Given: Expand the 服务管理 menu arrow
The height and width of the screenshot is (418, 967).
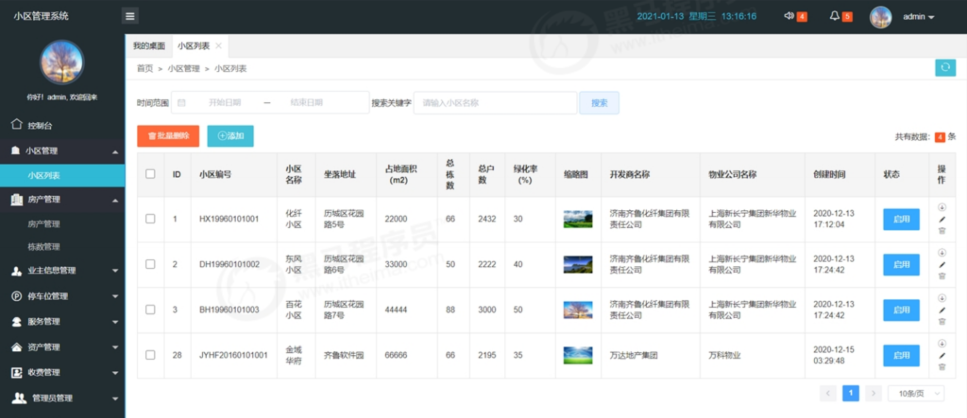Looking at the screenshot, I should [115, 322].
